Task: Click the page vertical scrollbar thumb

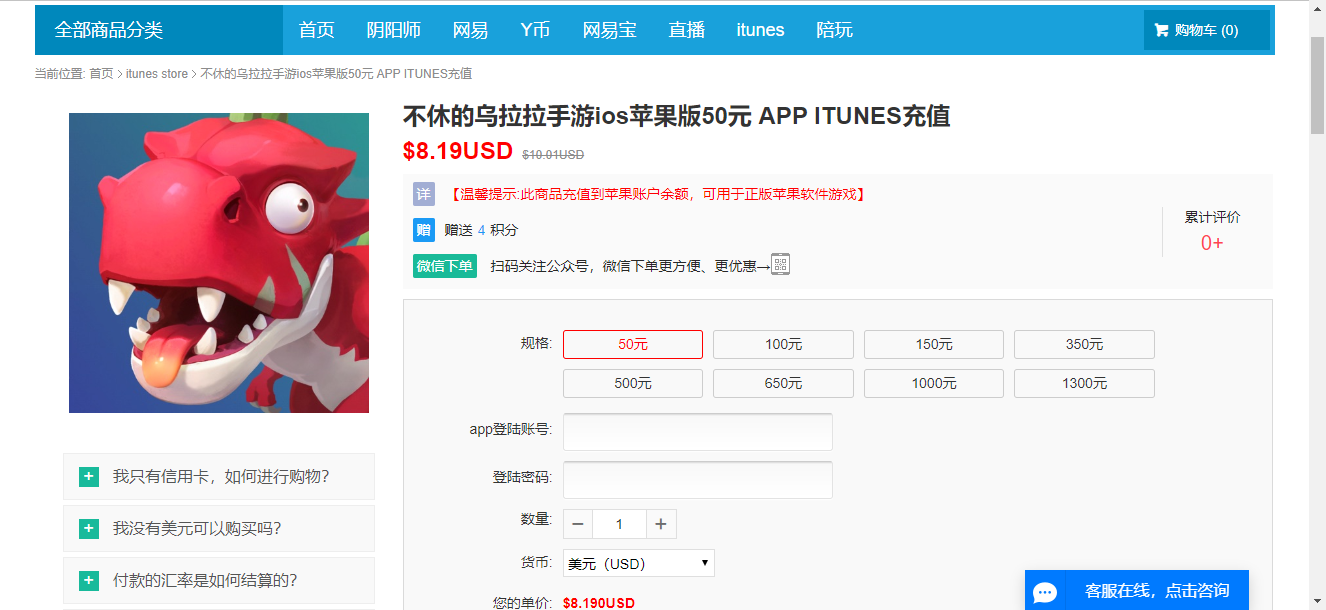Action: click(1317, 84)
